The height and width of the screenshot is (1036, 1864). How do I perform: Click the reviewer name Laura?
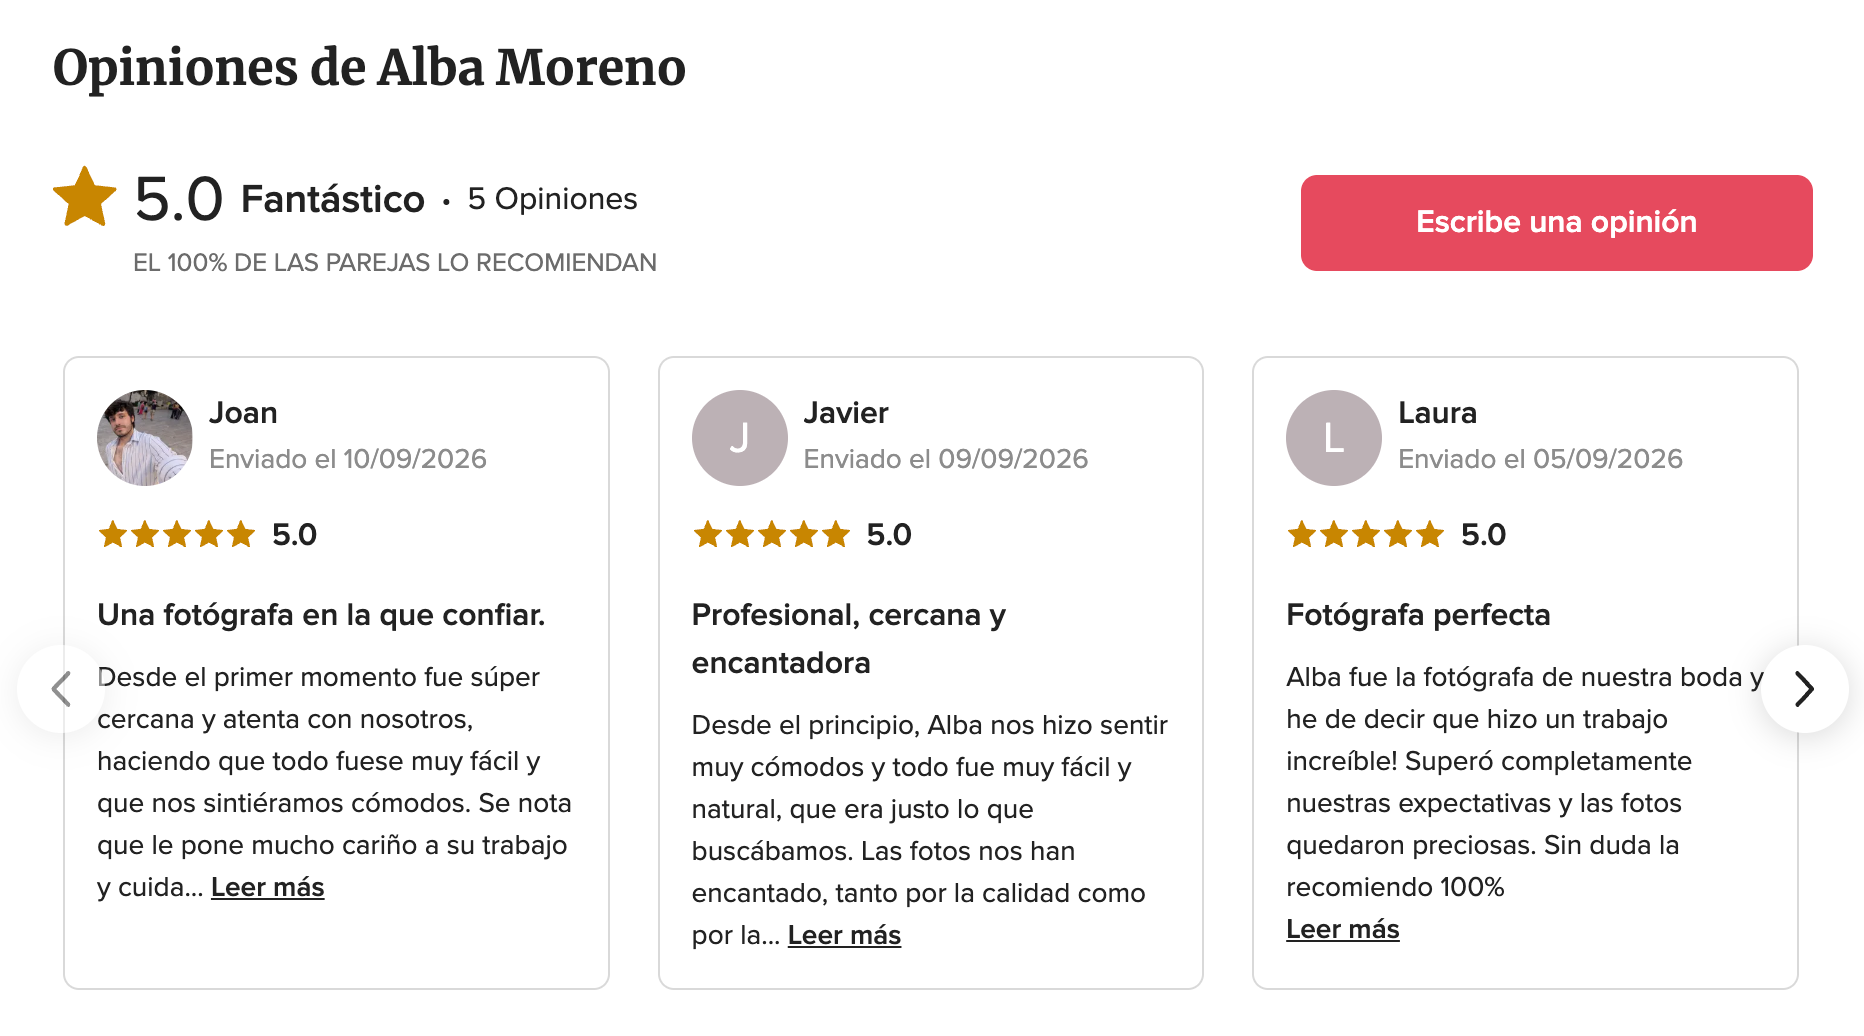click(x=1437, y=412)
